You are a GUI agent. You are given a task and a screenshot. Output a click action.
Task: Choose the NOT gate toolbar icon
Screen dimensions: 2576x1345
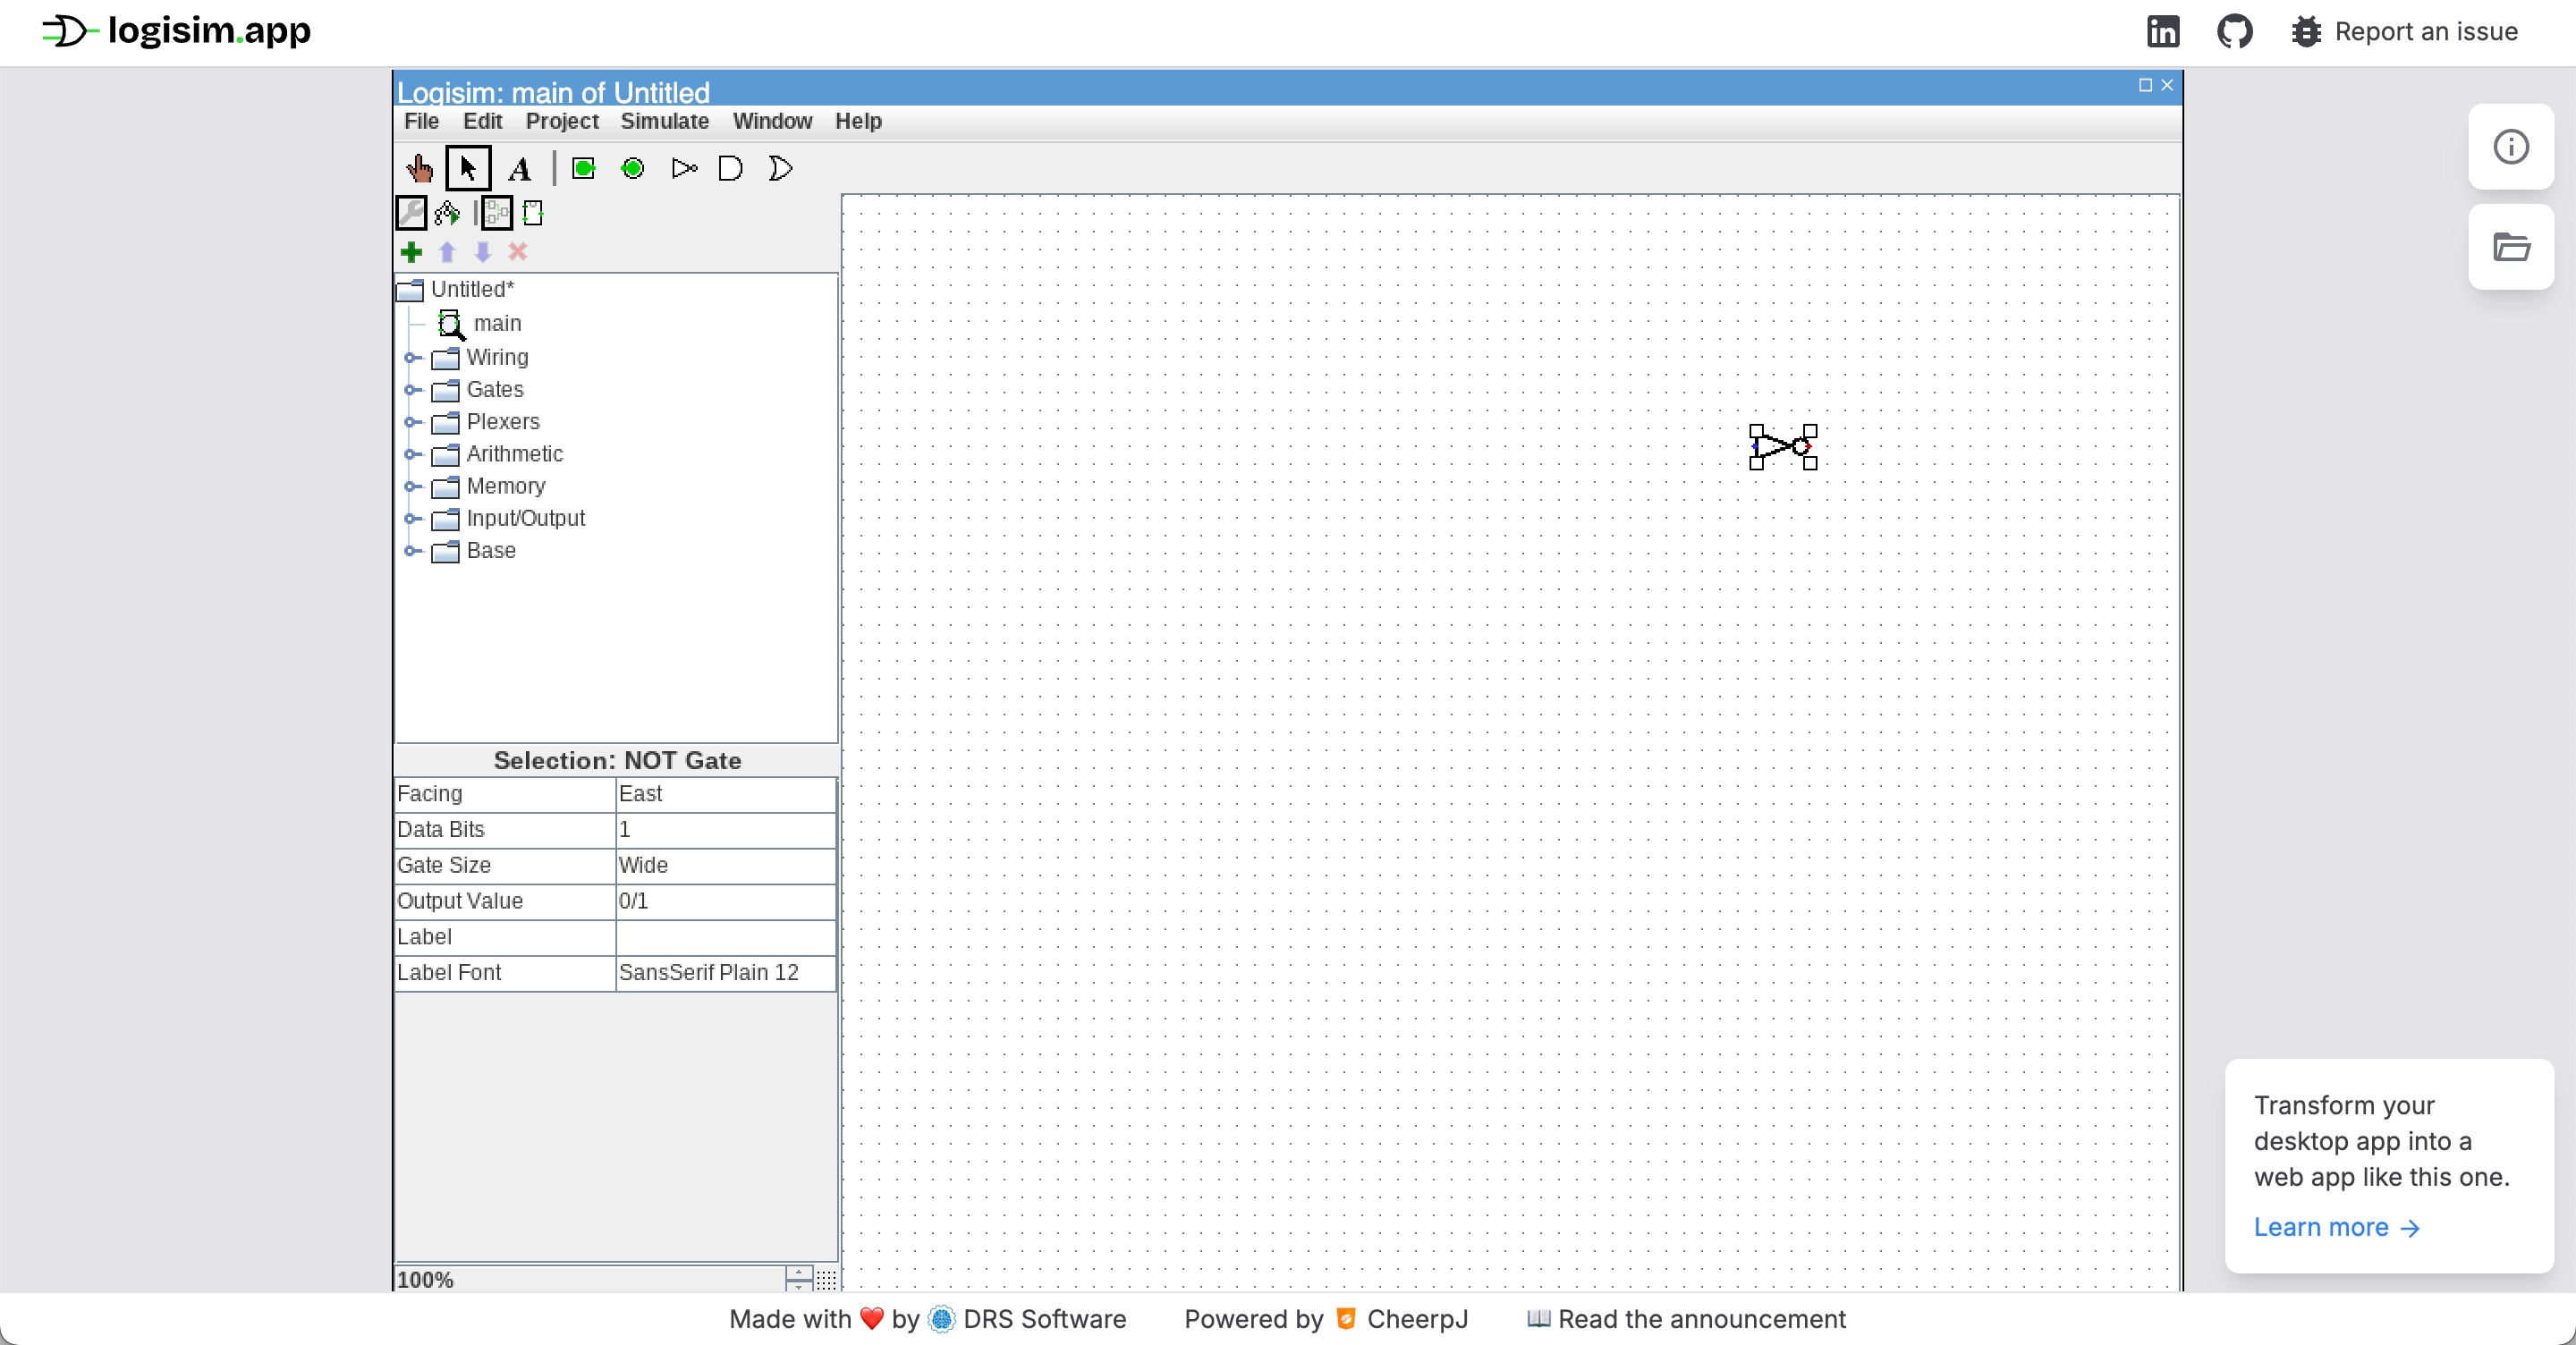click(684, 168)
